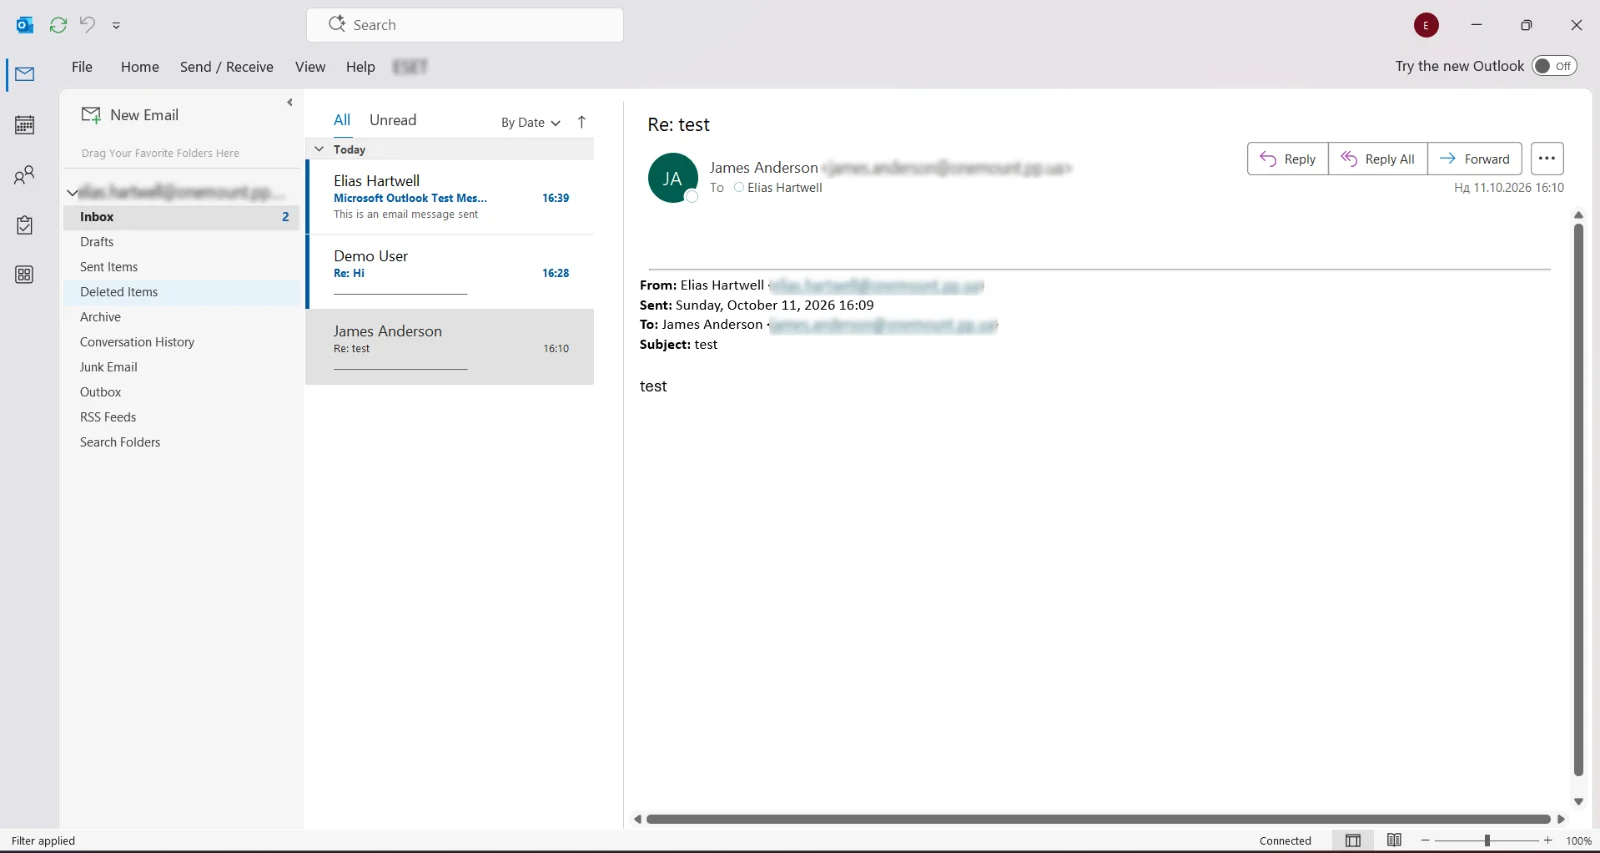Click the Forward button

pyautogui.click(x=1475, y=159)
